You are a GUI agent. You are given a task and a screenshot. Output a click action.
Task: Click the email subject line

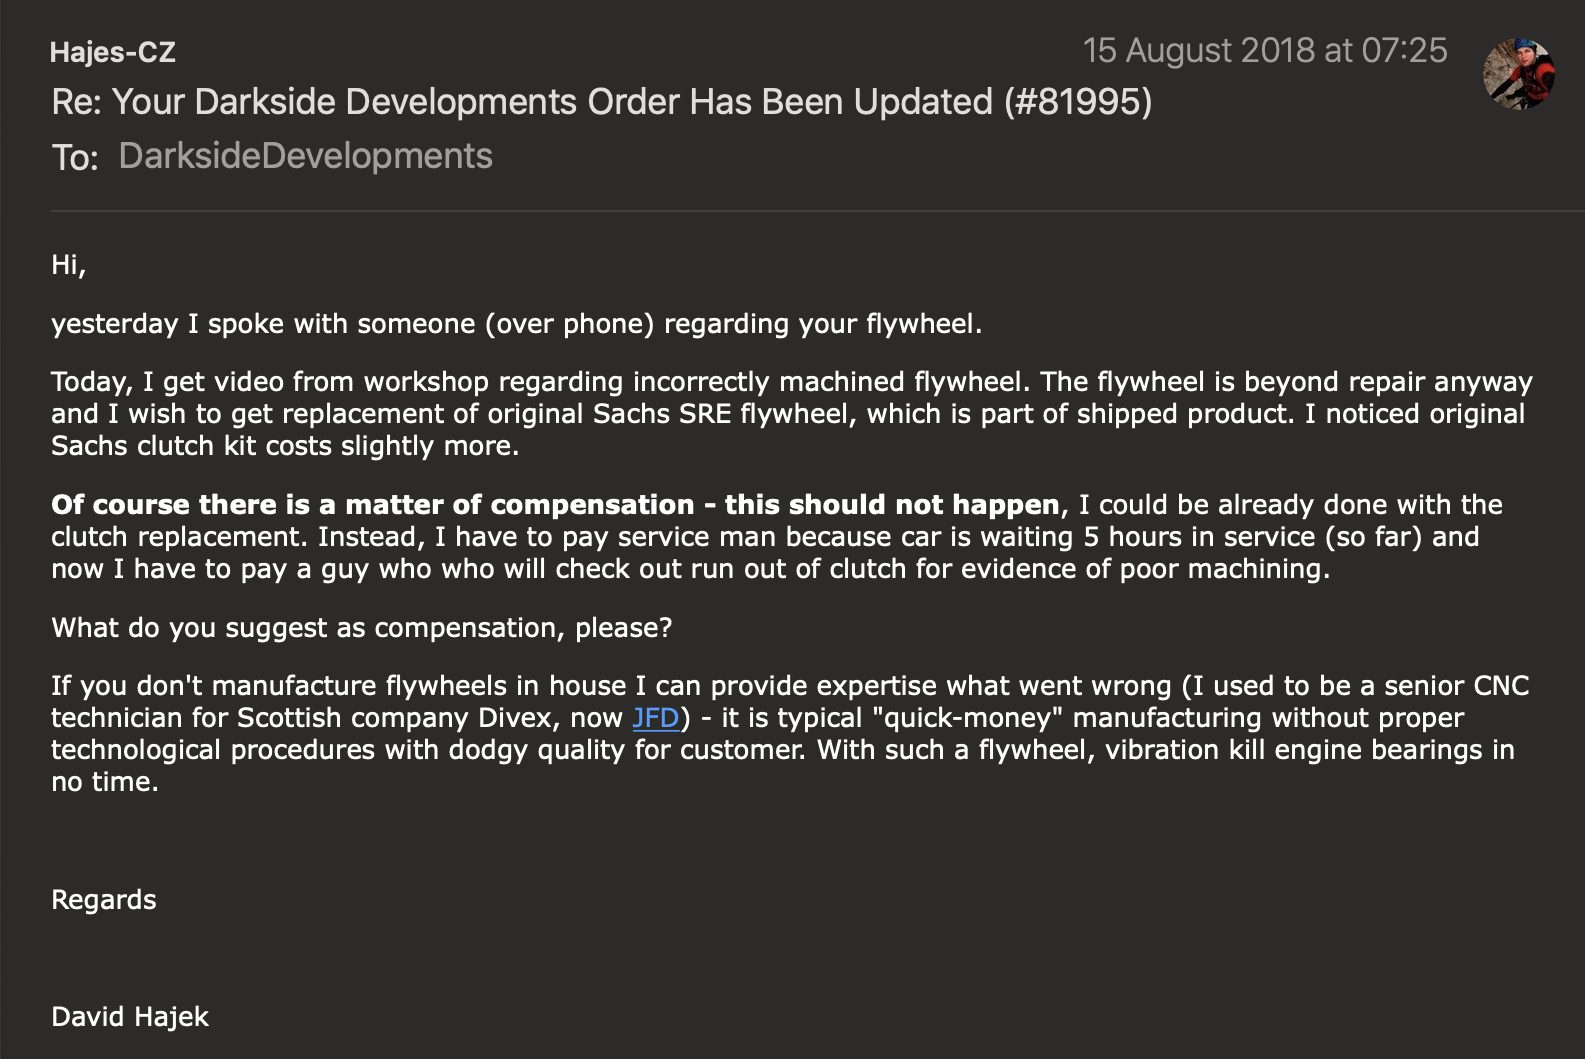tap(600, 102)
